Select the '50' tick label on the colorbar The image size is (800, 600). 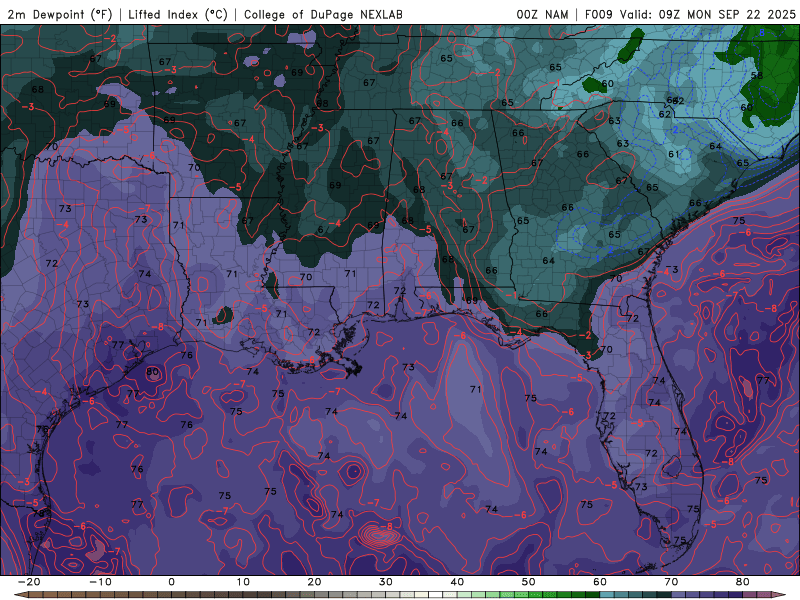click(x=529, y=582)
